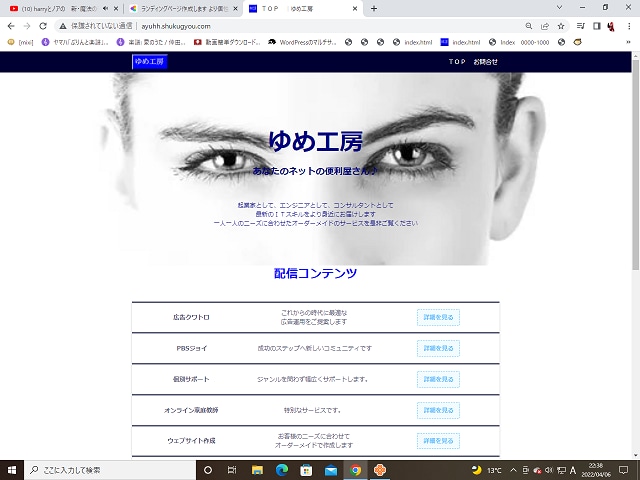640x480 pixels.
Task: Open the Mail app from the taskbar
Action: click(x=331, y=470)
